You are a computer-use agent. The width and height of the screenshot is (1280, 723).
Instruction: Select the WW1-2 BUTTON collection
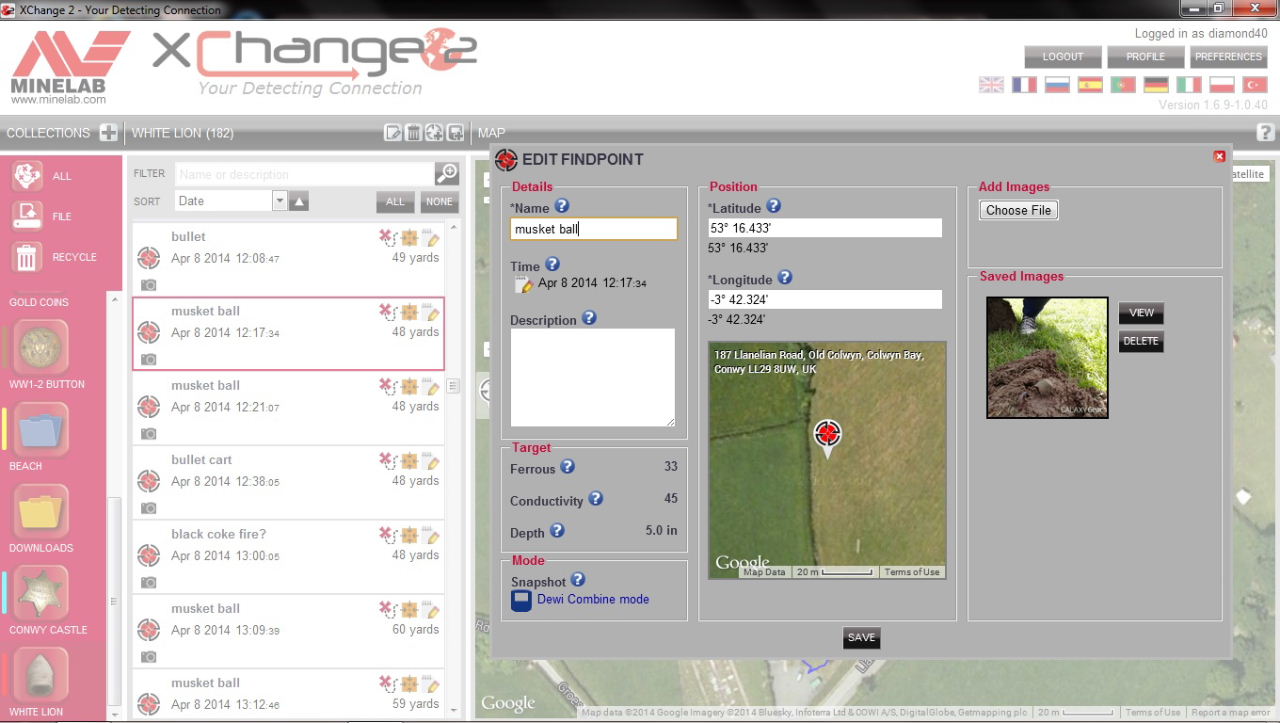[41, 347]
